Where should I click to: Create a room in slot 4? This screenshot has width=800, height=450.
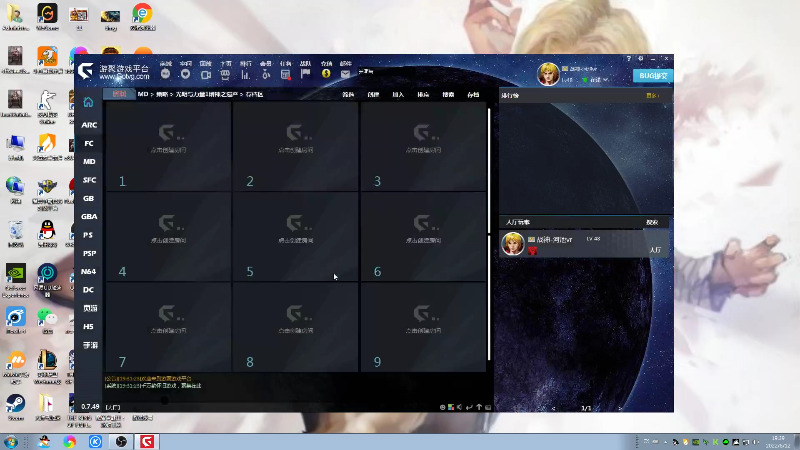169,236
